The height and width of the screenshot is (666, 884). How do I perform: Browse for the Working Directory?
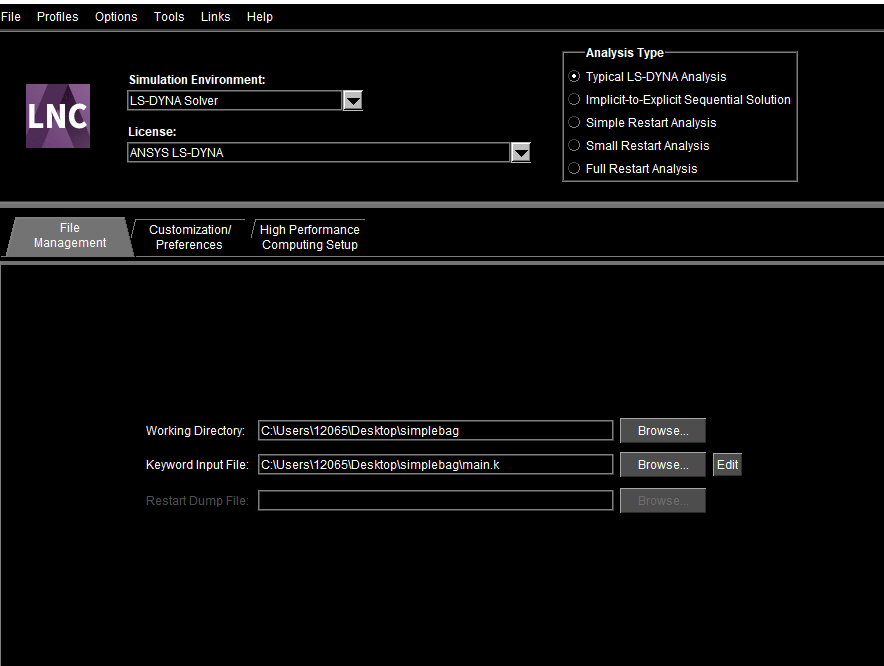(663, 431)
